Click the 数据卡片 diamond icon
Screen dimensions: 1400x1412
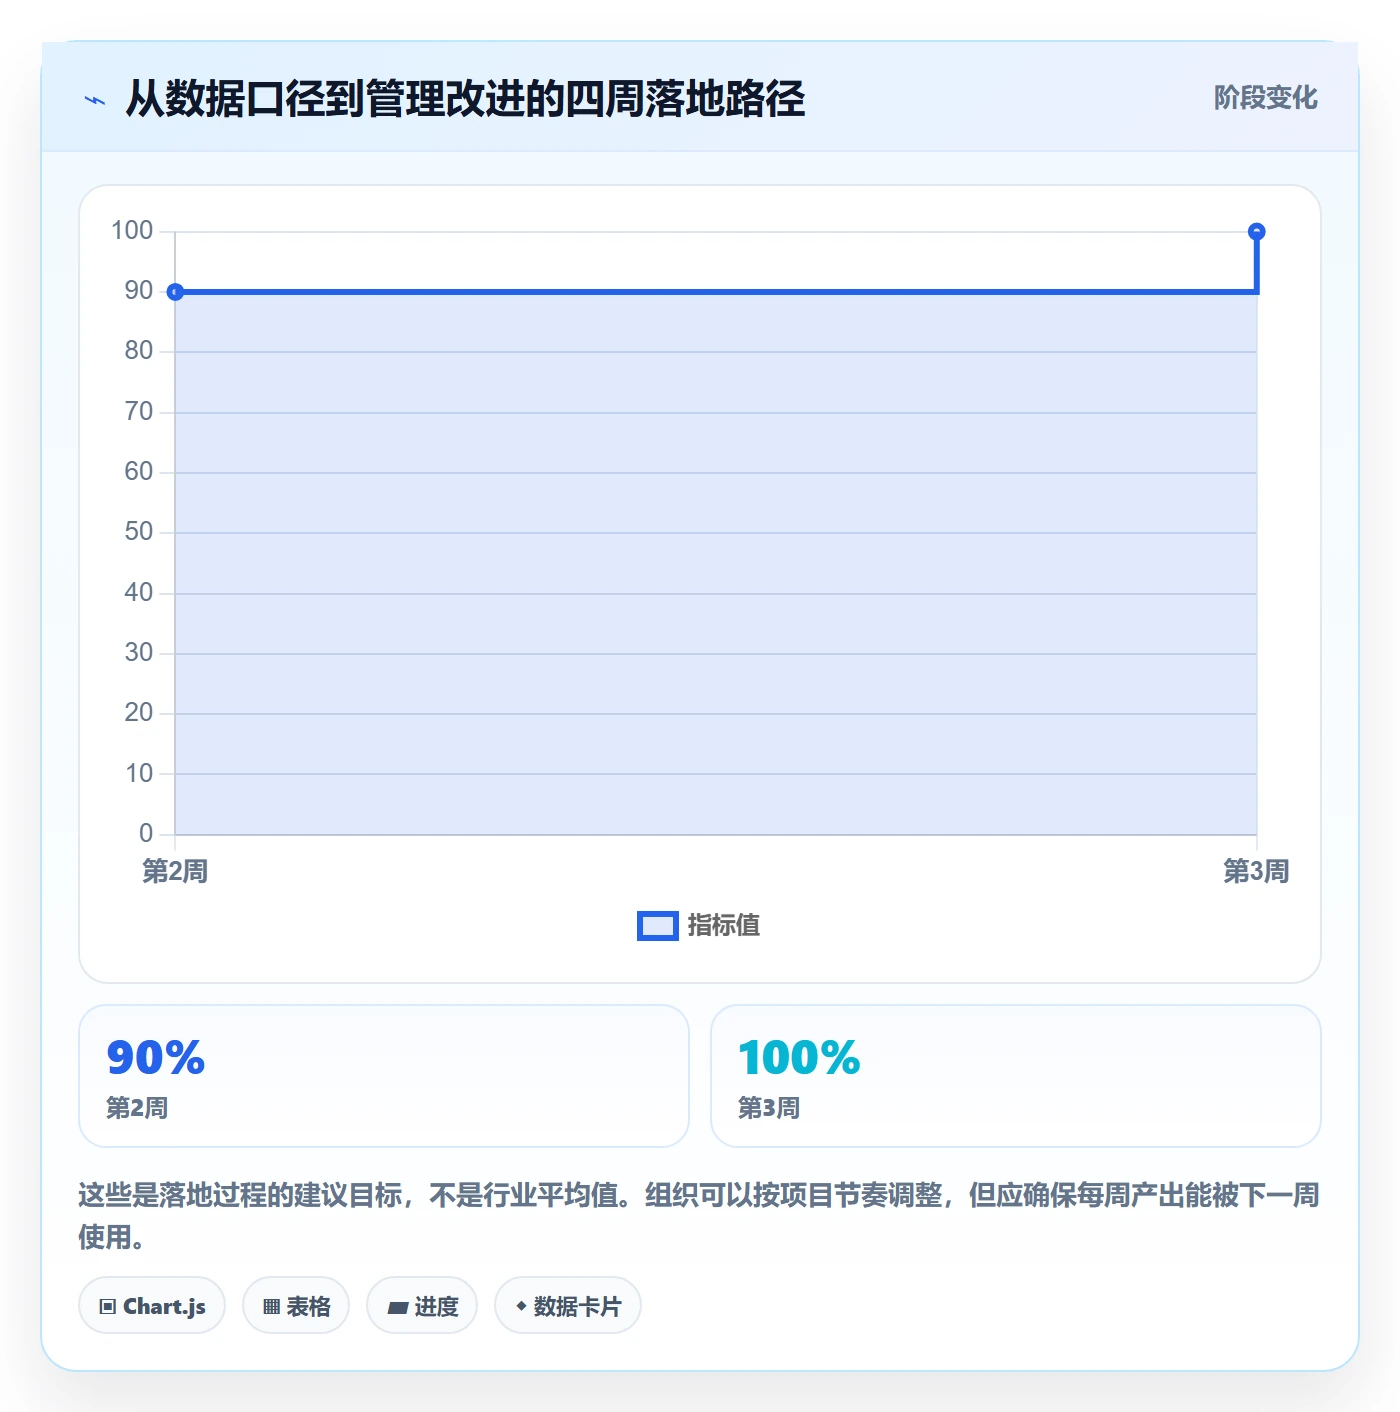point(521,1306)
